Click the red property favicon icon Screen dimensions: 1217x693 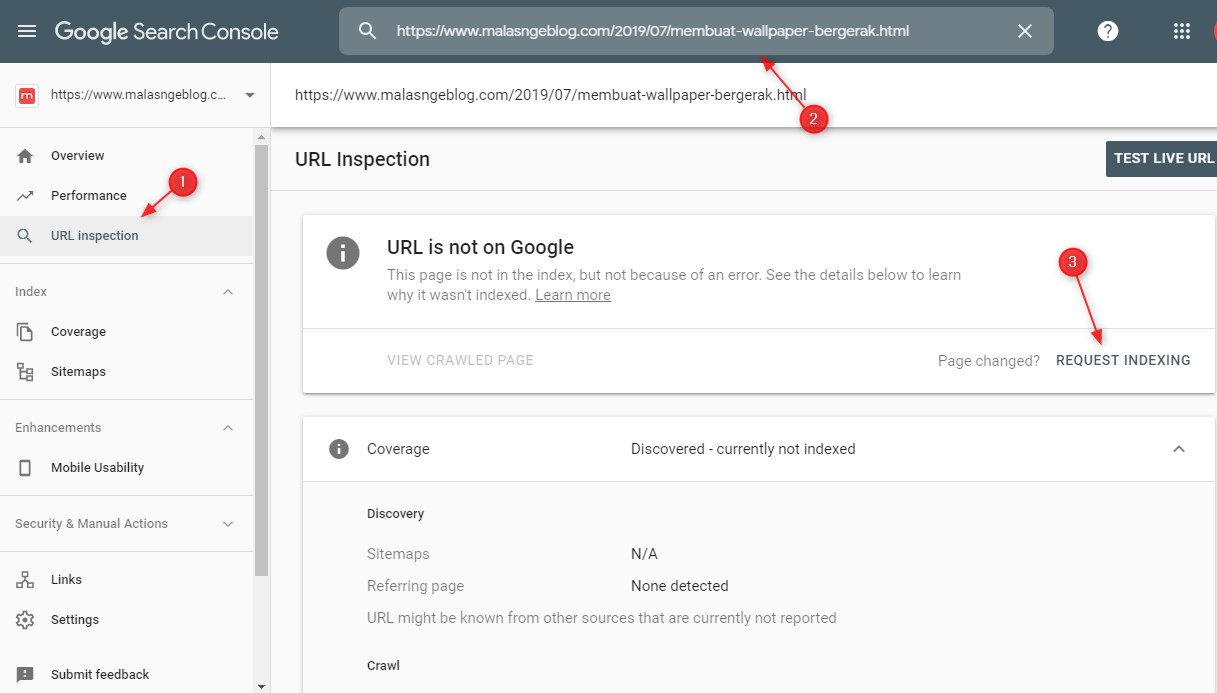(x=27, y=95)
